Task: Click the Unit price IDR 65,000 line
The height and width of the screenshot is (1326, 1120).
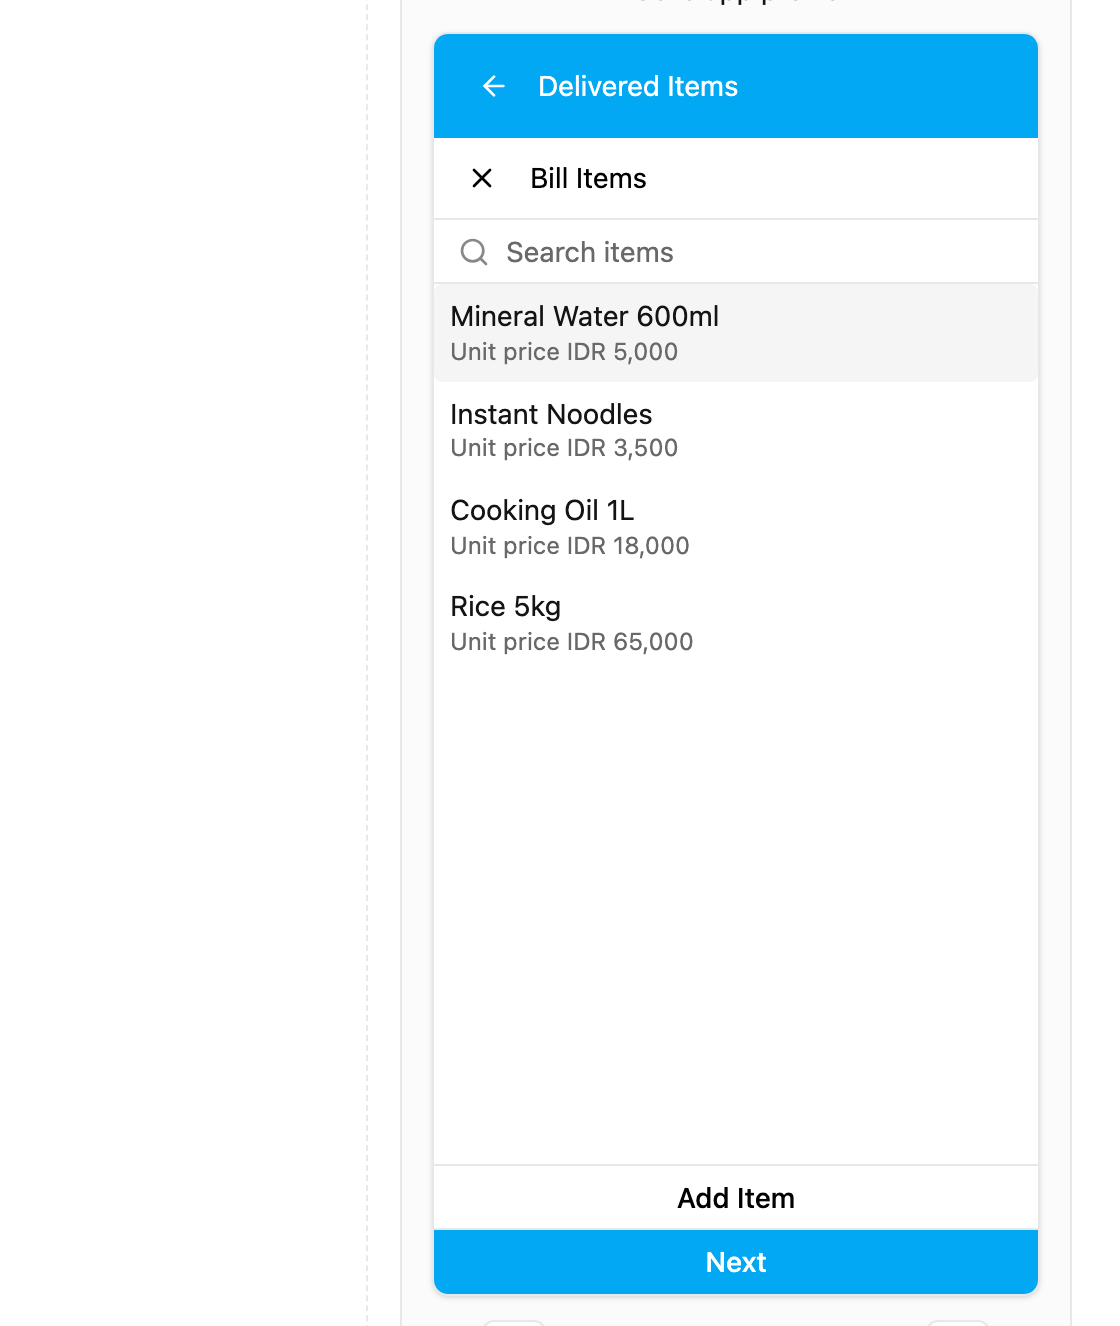Action: pos(572,642)
